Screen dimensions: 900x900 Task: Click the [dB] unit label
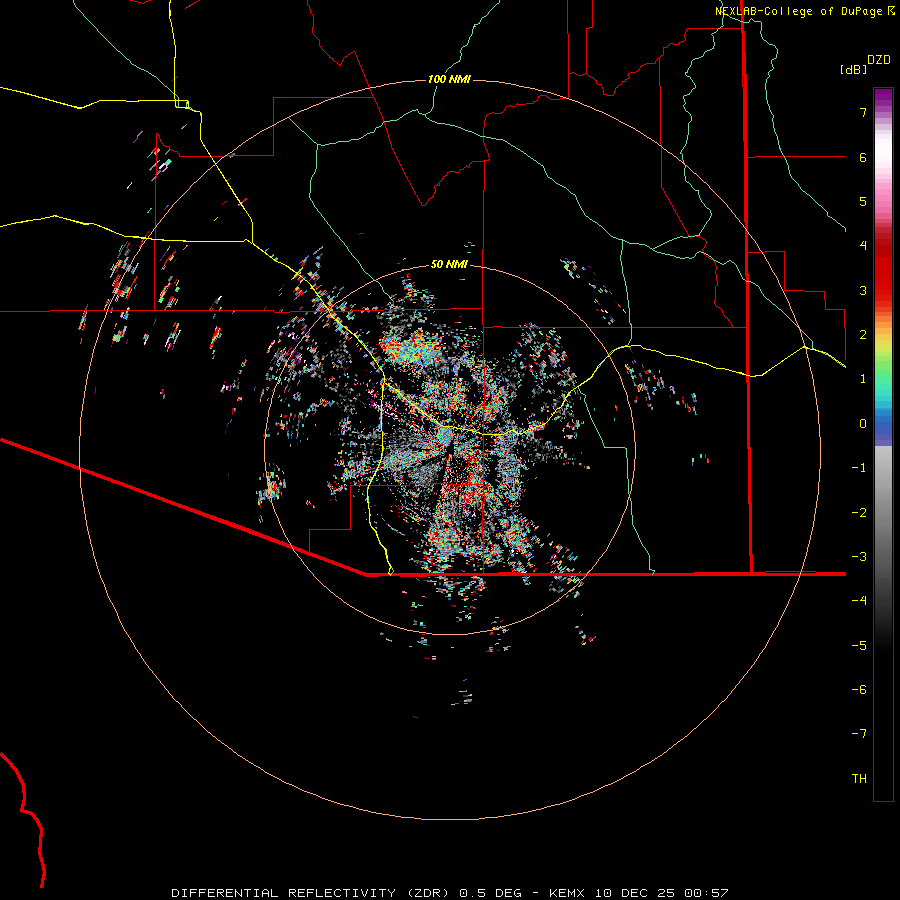[853, 69]
